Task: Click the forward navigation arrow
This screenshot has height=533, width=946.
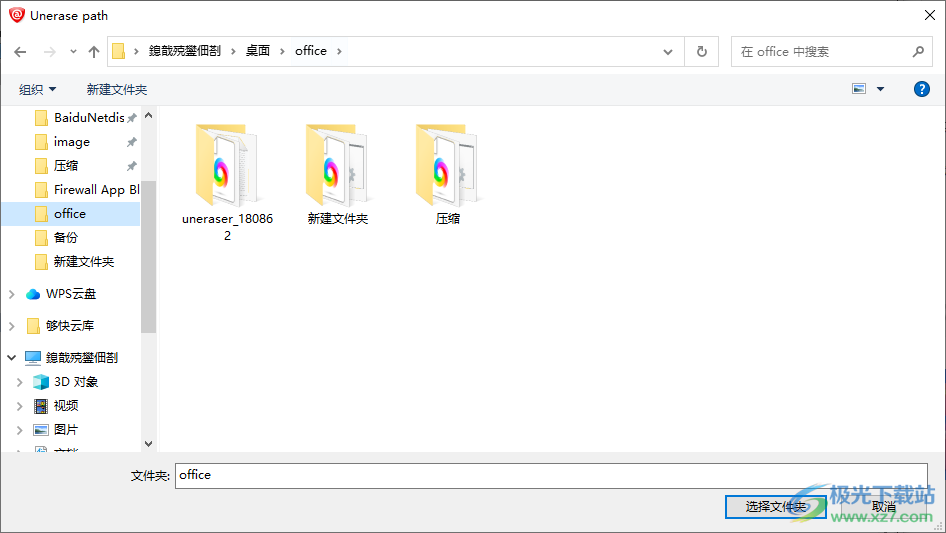Action: coord(49,52)
